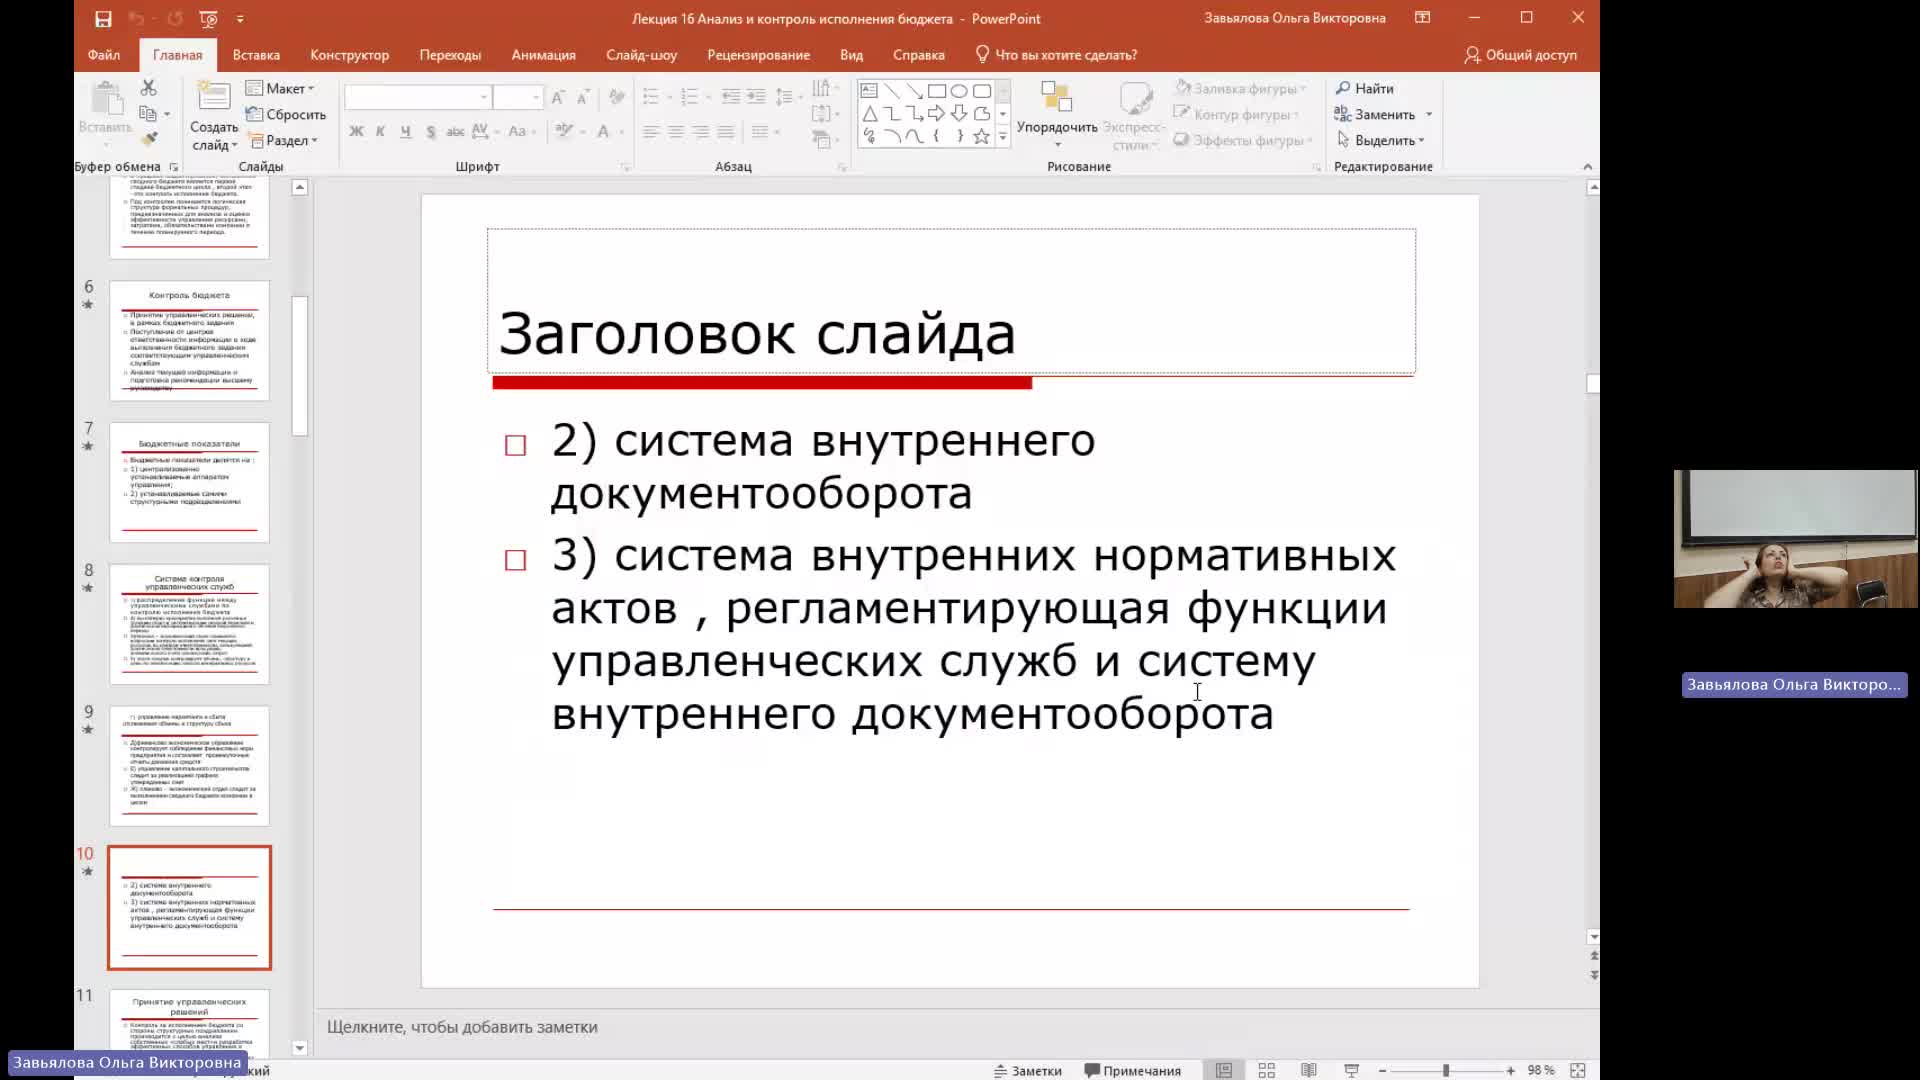
Task: Switch to the Слайд-шоу ribbon tab
Action: 641,55
